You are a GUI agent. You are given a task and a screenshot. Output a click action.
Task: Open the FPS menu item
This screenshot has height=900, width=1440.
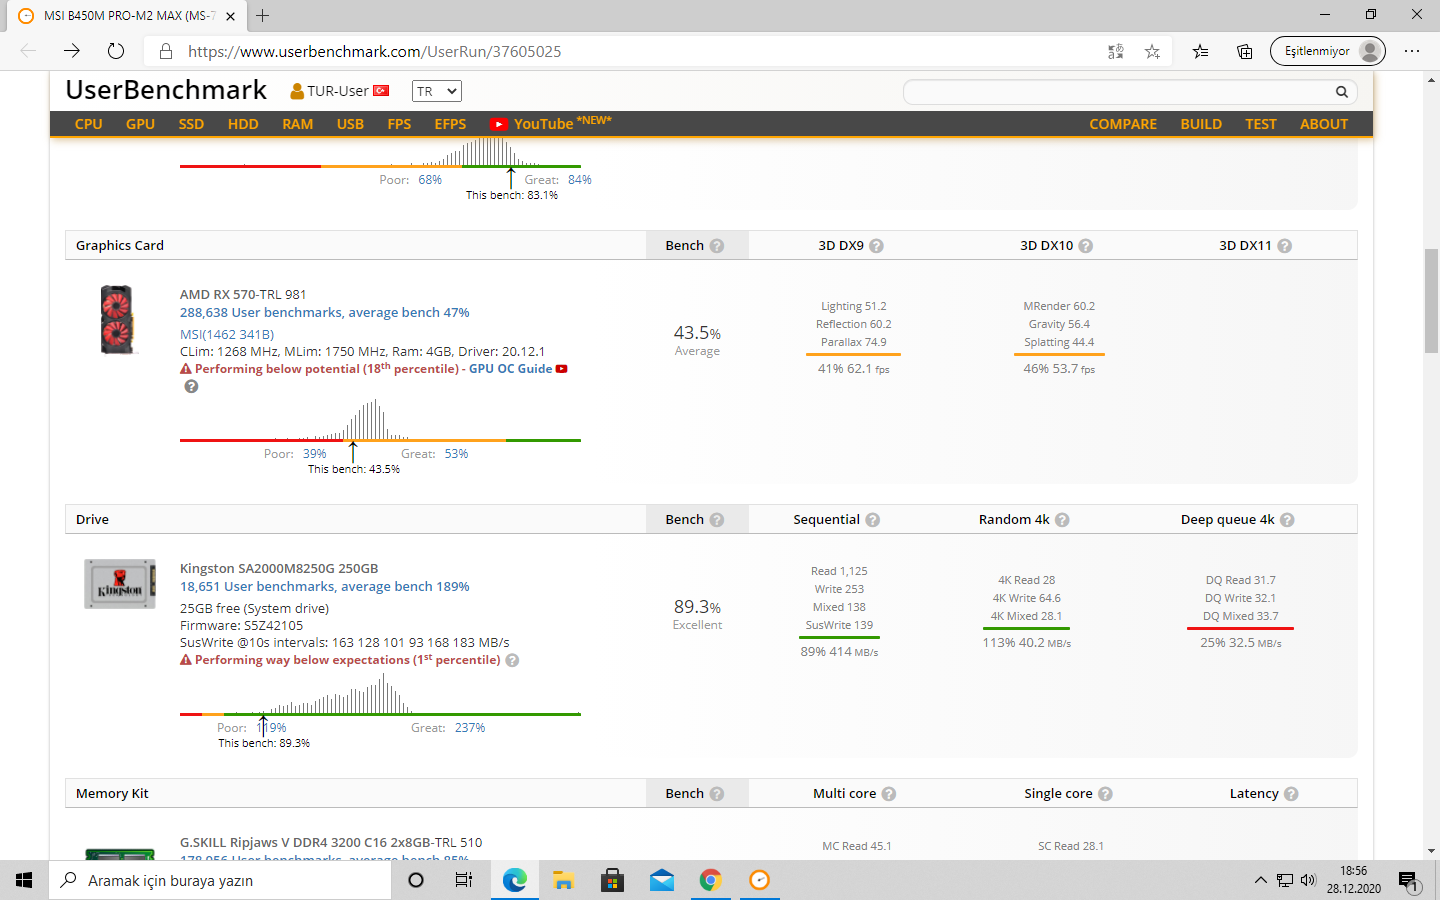(399, 124)
